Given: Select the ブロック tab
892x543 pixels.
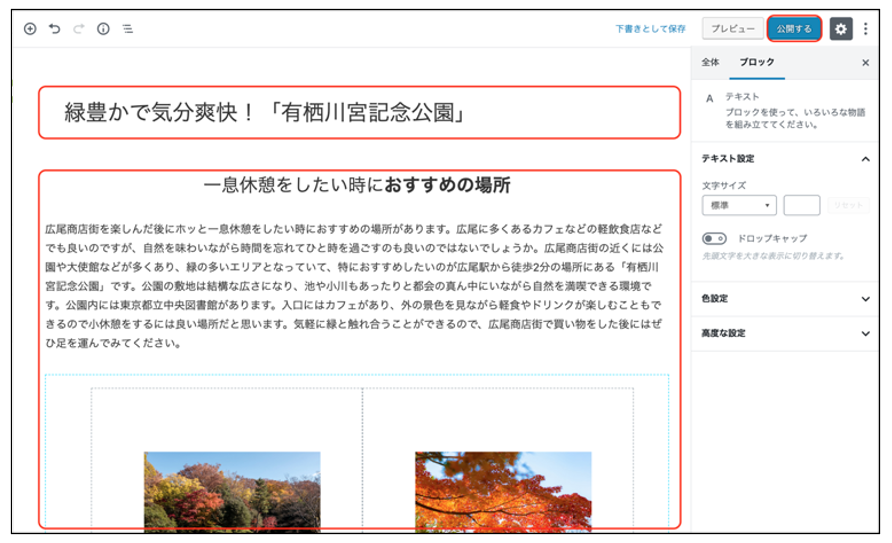Looking at the screenshot, I should click(x=756, y=62).
